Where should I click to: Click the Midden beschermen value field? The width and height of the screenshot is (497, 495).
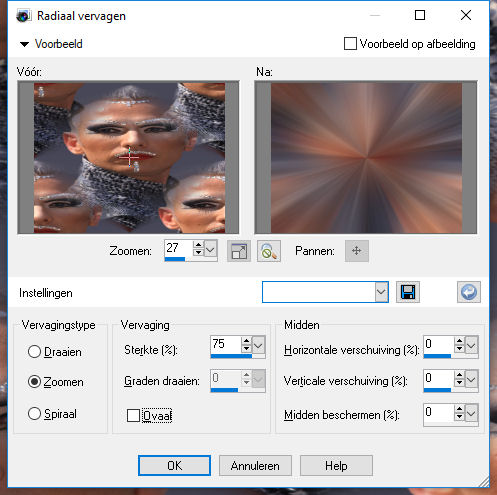(438, 413)
